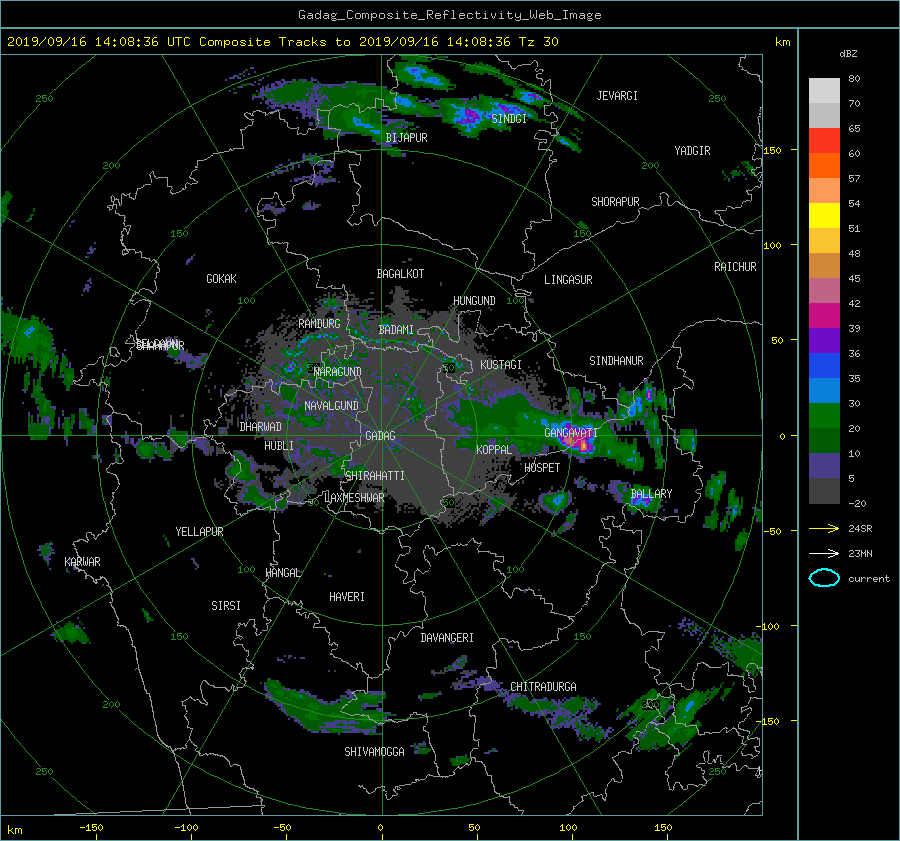Click the GANGAVATI storm cell label
Screen dimensions: 900x841
point(571,432)
